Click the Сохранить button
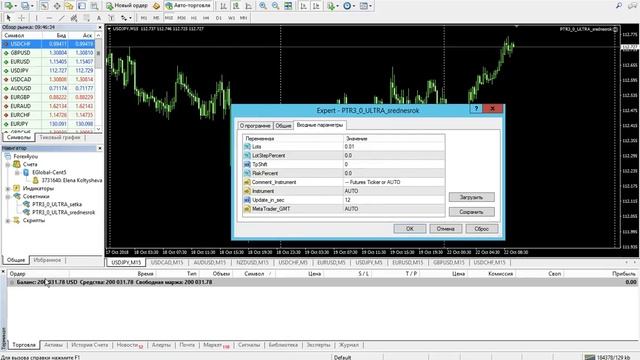This screenshot has width=640, height=360. (x=471, y=212)
